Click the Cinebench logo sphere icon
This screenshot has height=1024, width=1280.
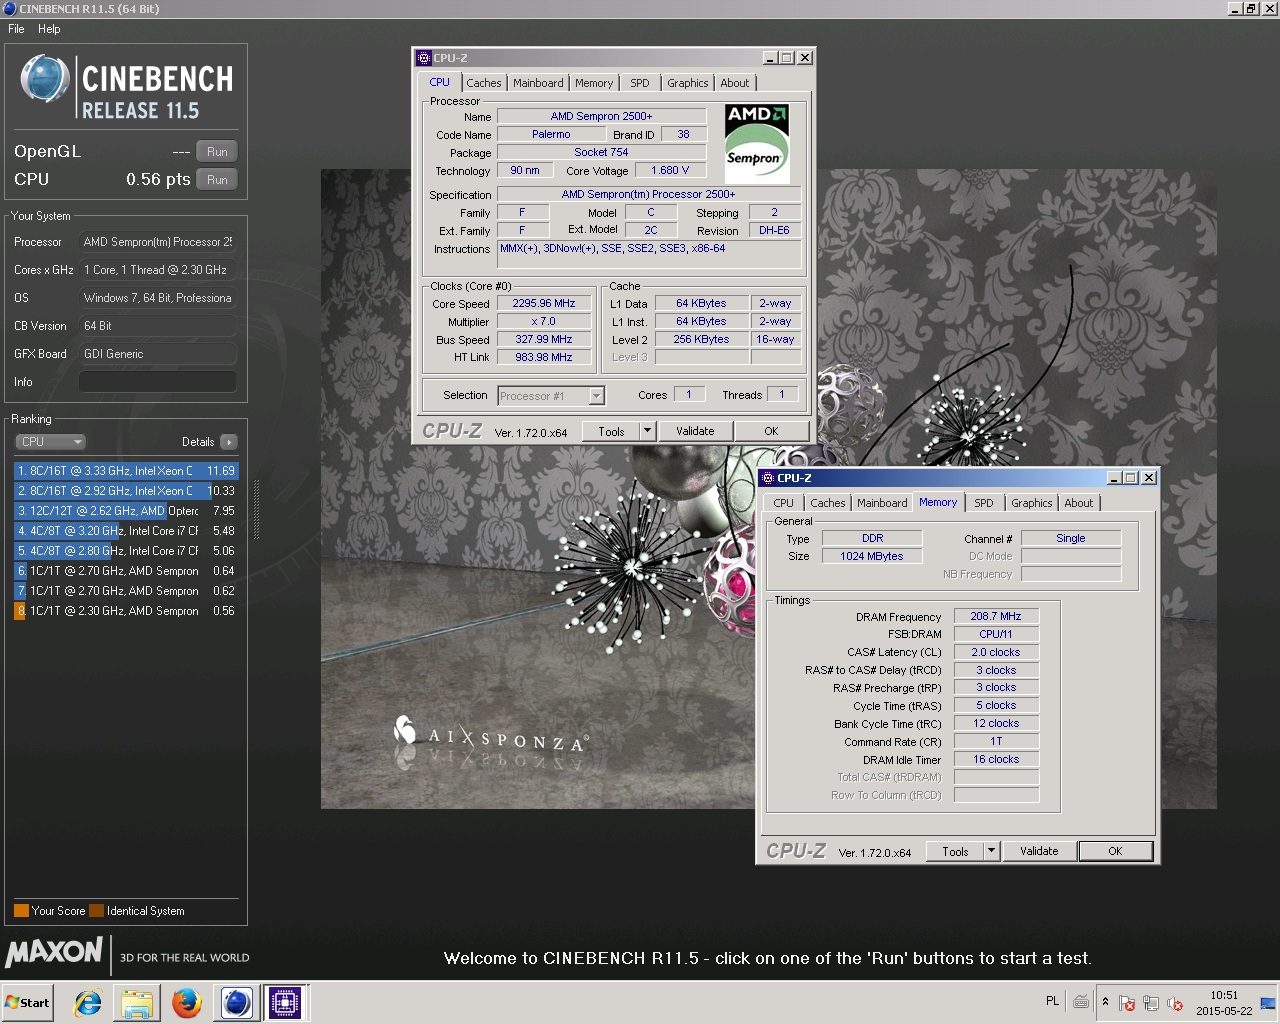click(x=45, y=80)
